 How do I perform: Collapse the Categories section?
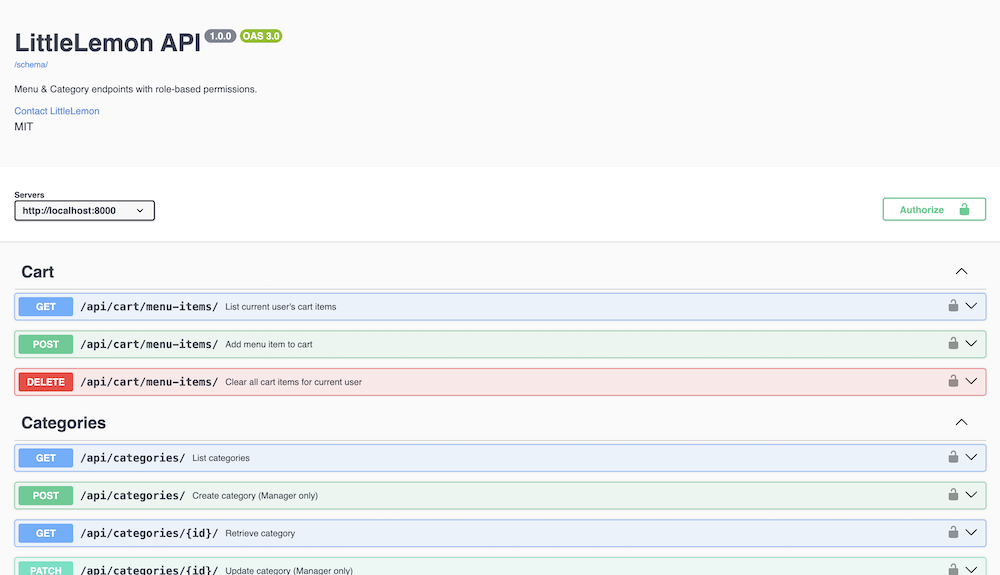tap(961, 422)
